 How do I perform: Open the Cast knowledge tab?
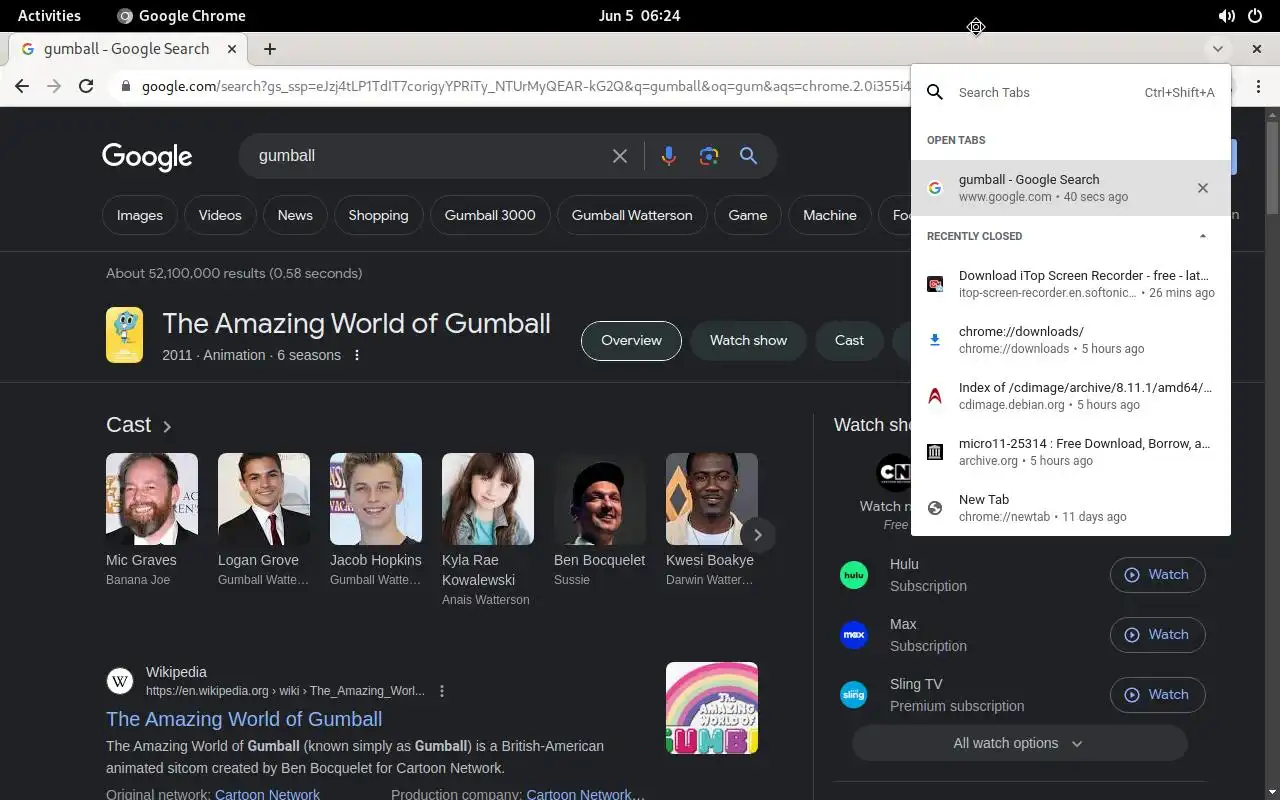pos(849,340)
